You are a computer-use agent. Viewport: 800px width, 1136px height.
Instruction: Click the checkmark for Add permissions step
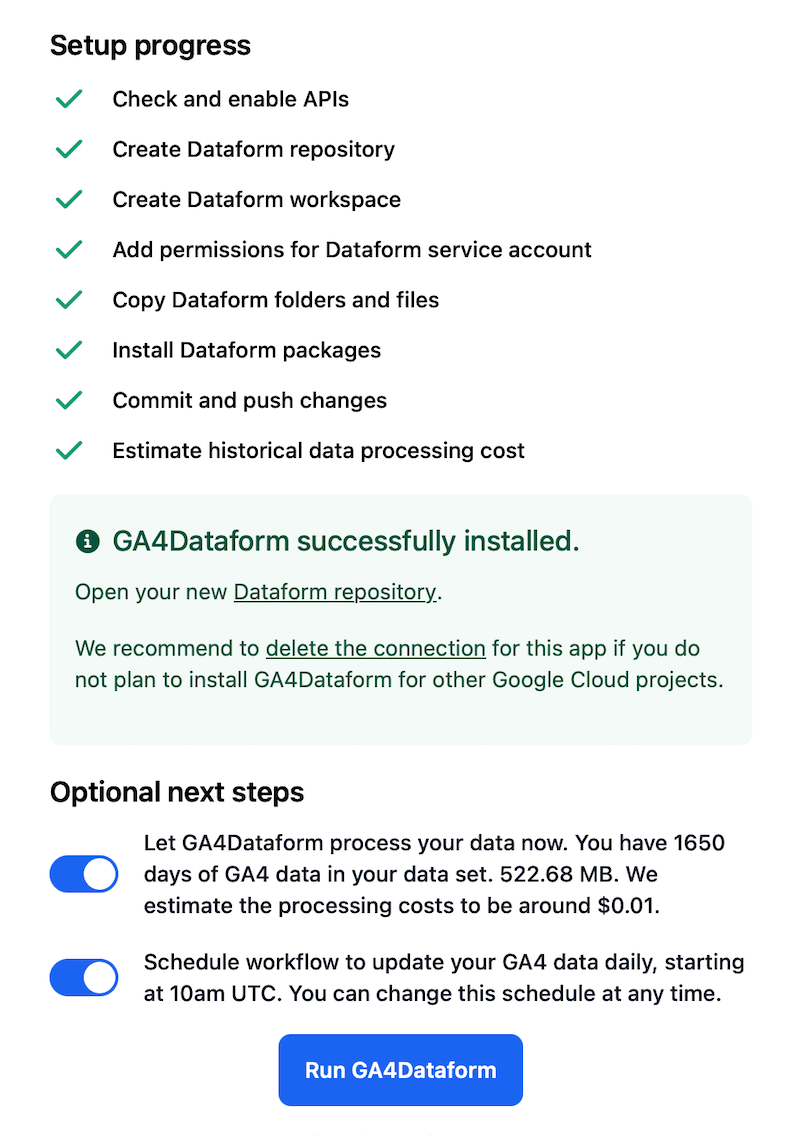[x=69, y=249]
